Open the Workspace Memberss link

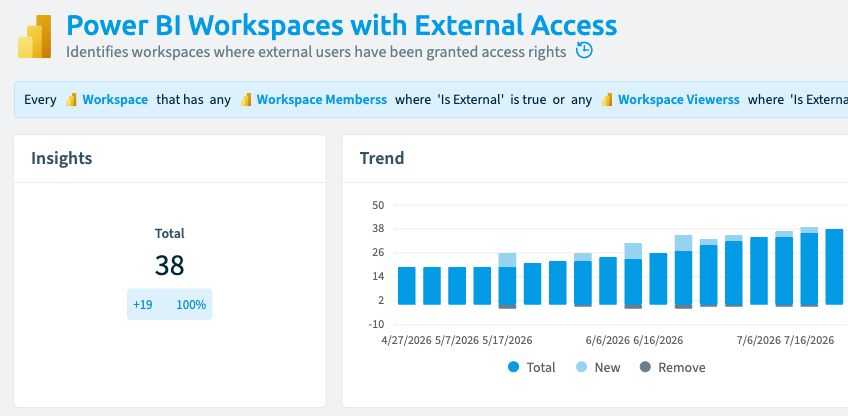pos(322,100)
